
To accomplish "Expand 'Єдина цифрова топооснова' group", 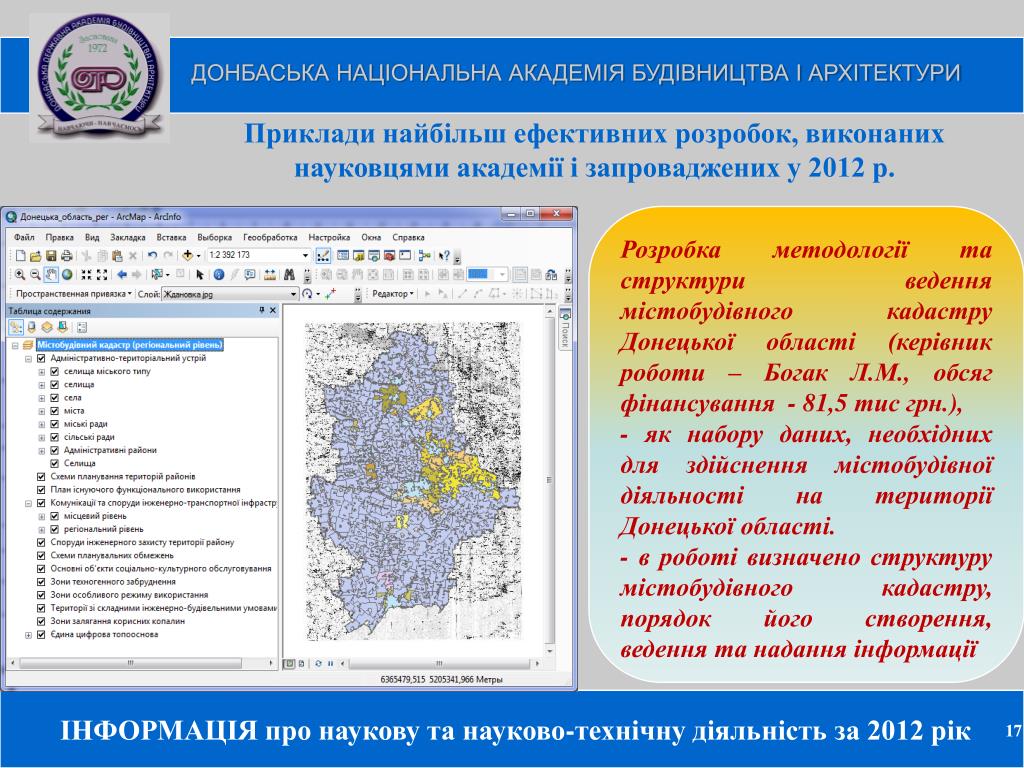I will (28, 635).
